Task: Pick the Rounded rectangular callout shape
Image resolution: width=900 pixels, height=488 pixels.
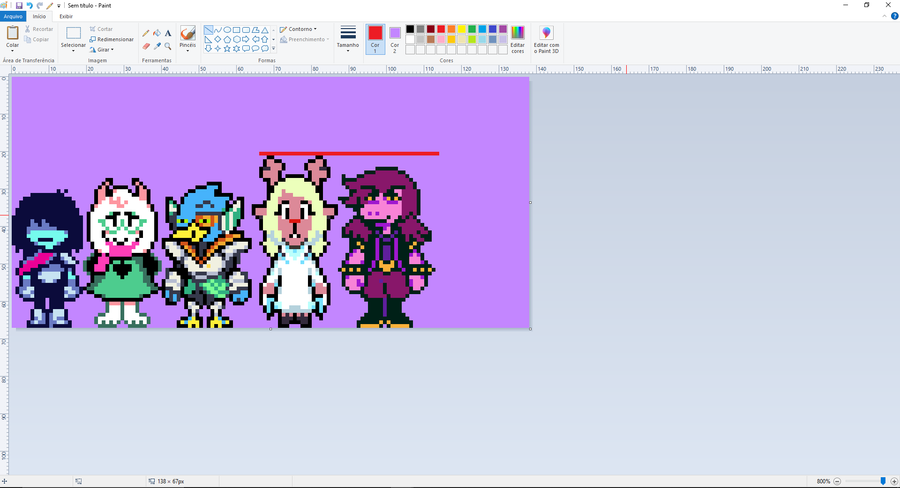Action: tap(246, 49)
